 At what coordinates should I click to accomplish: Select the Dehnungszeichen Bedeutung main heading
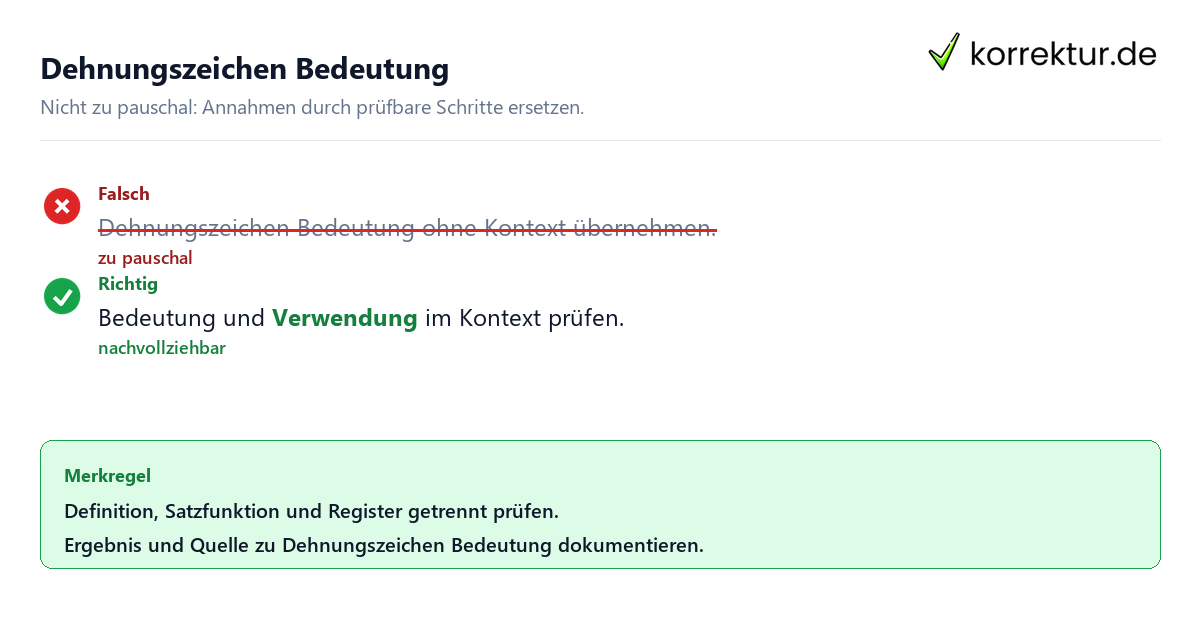pos(245,69)
